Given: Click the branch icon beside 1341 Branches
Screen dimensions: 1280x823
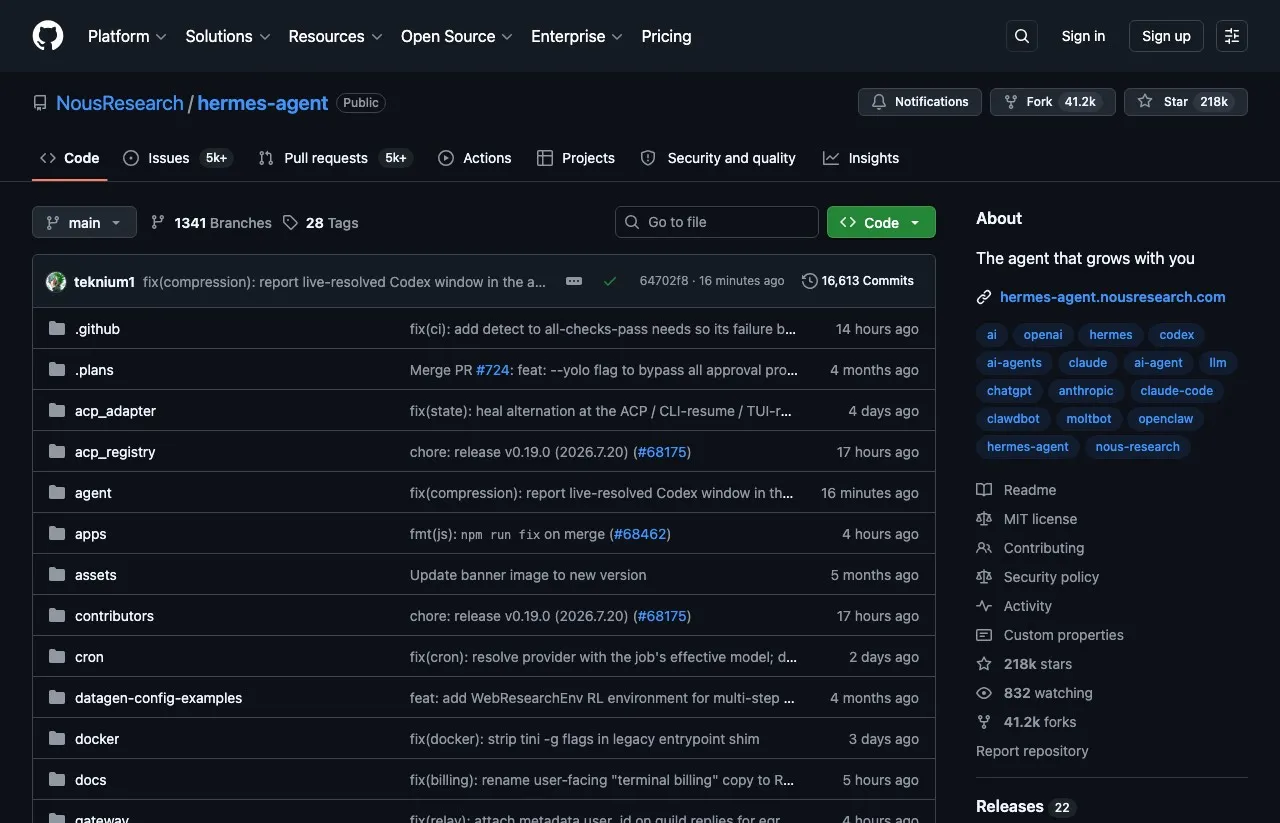Looking at the screenshot, I should click(x=158, y=223).
